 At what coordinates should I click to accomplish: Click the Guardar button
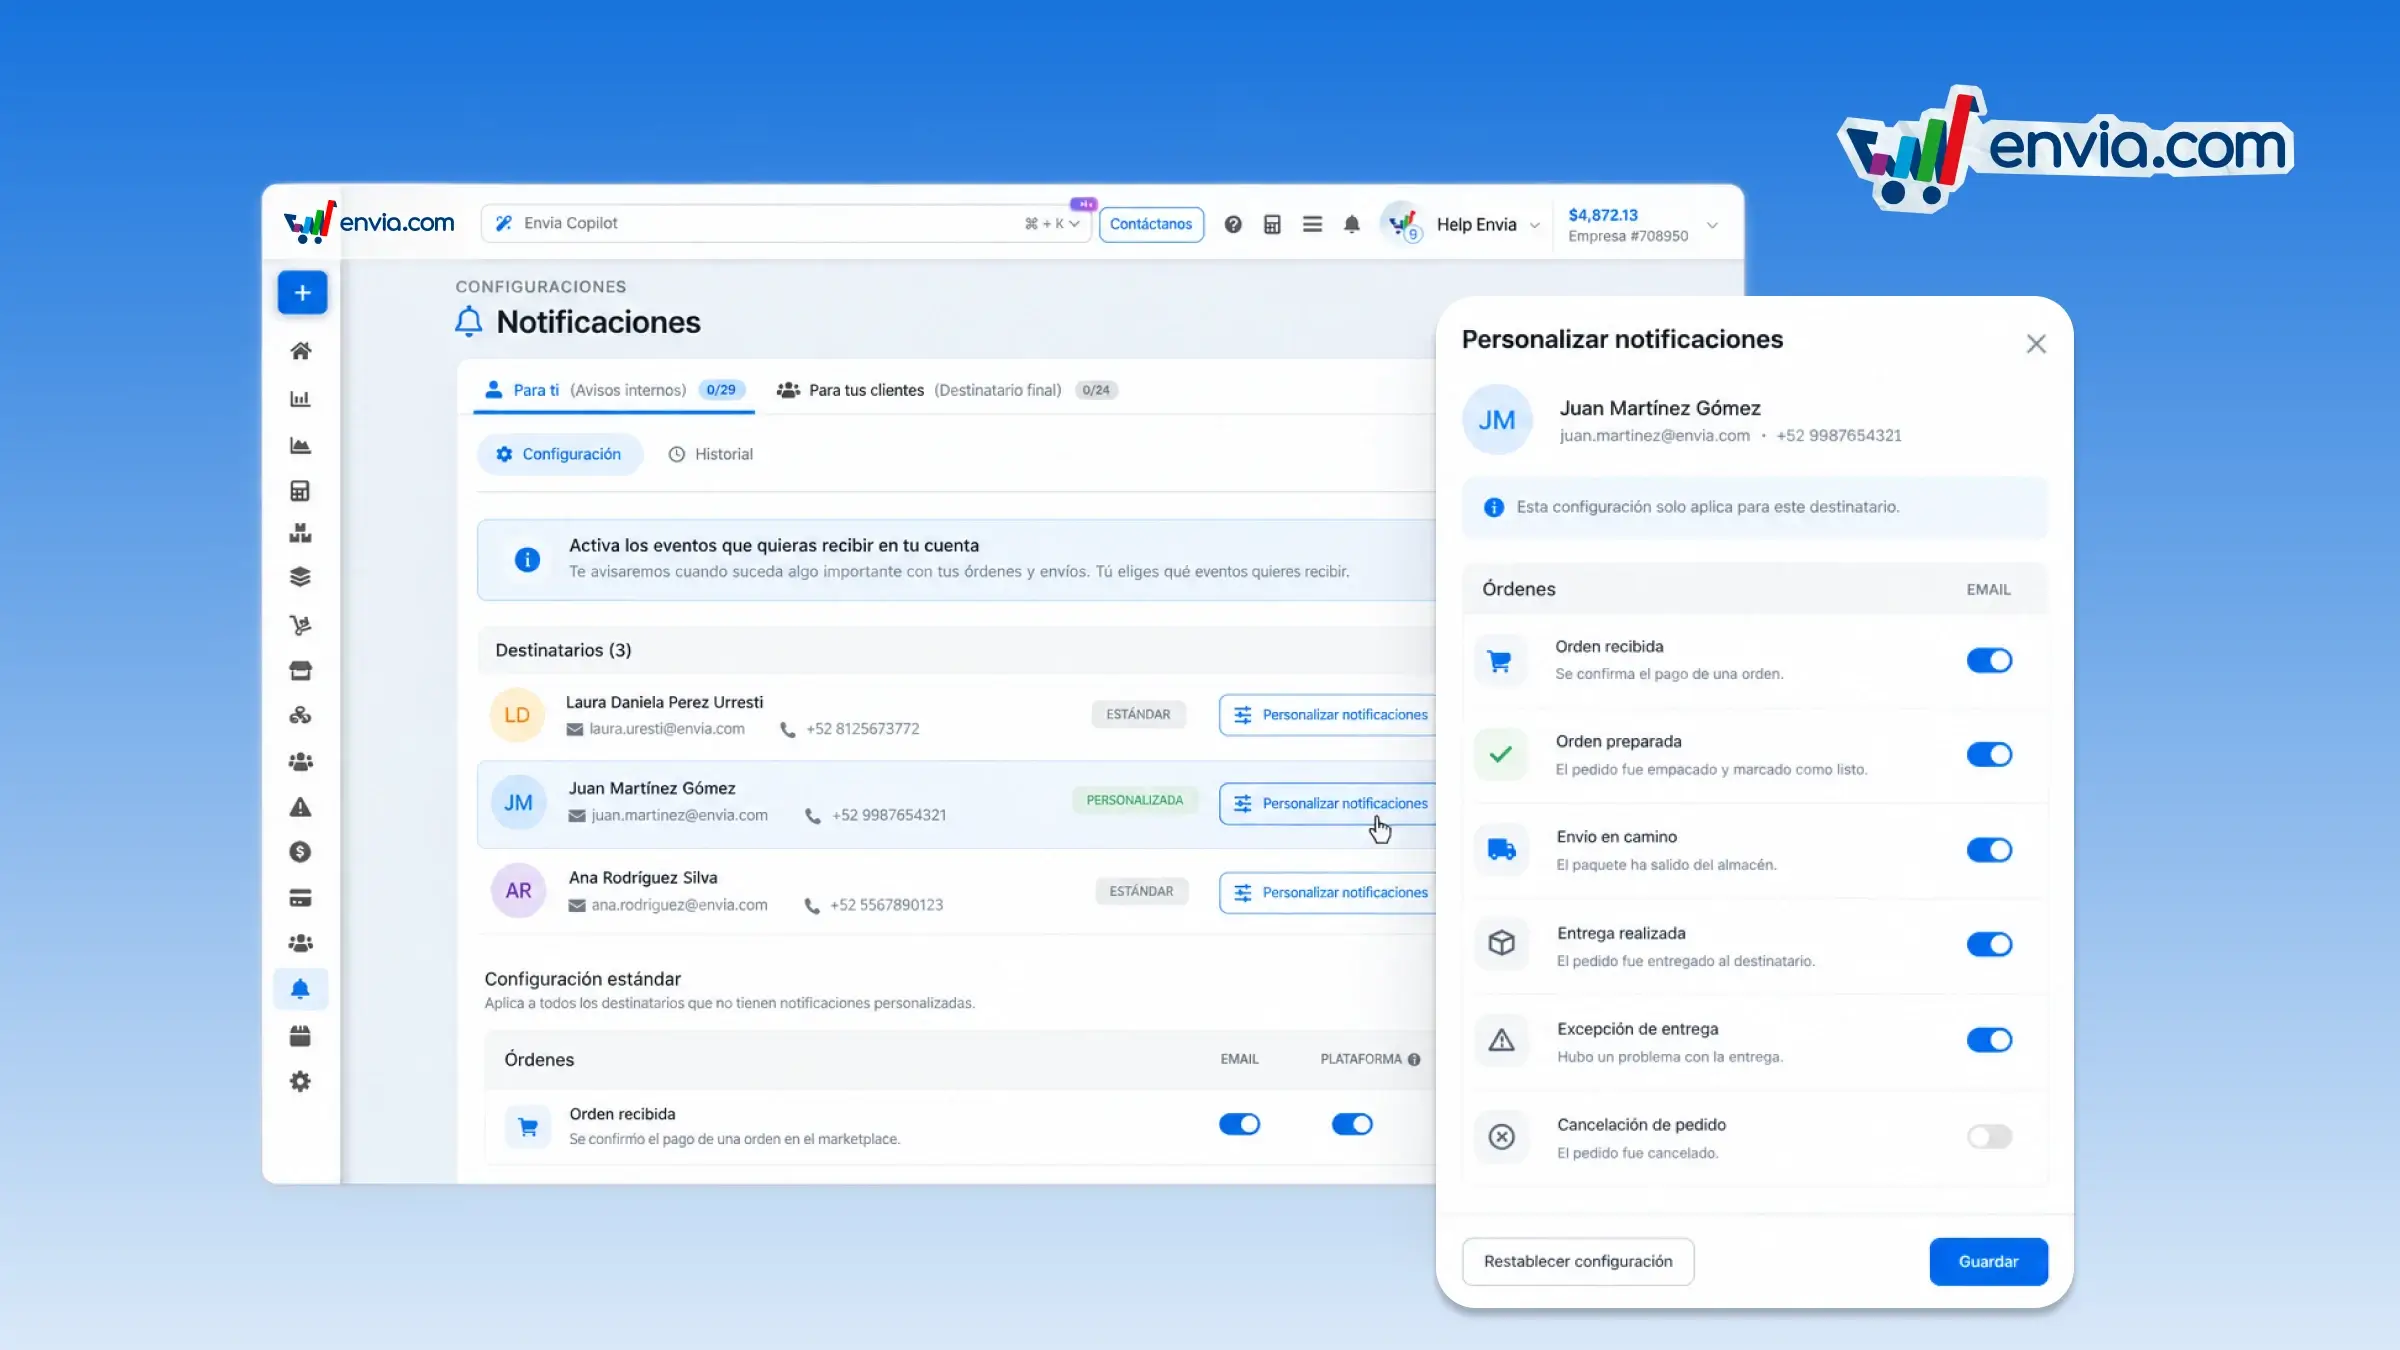(x=1988, y=1262)
